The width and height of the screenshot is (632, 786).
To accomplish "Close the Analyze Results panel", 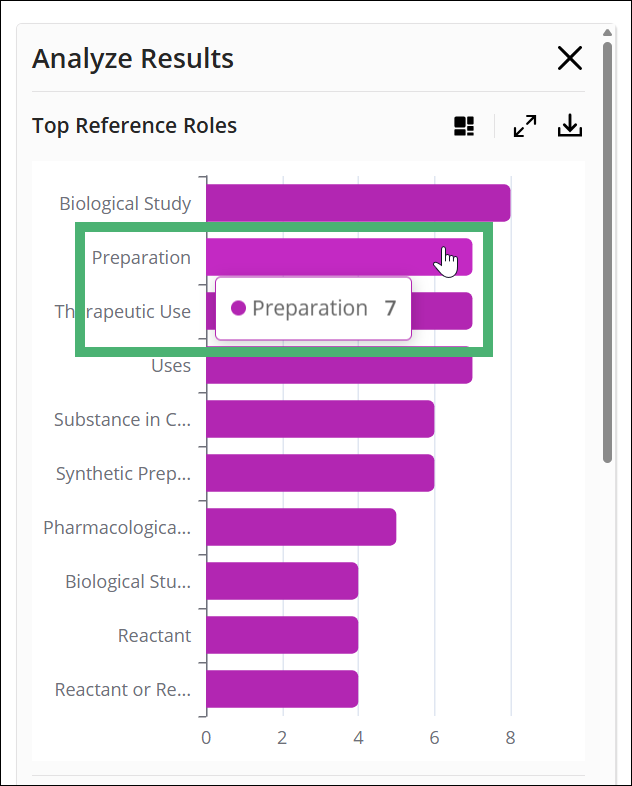I will click(x=570, y=58).
